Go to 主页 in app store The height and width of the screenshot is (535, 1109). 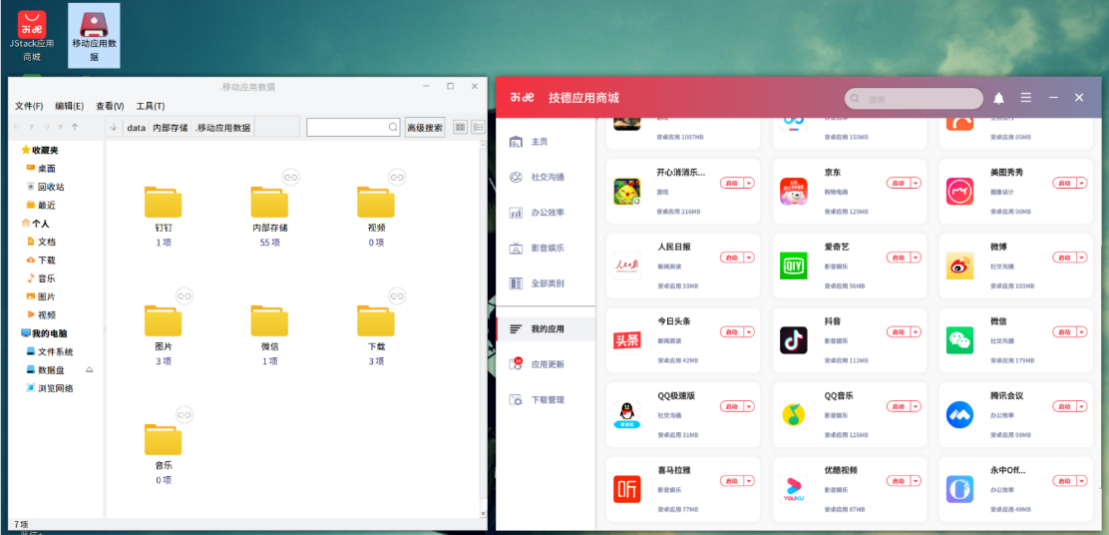tap(538, 142)
